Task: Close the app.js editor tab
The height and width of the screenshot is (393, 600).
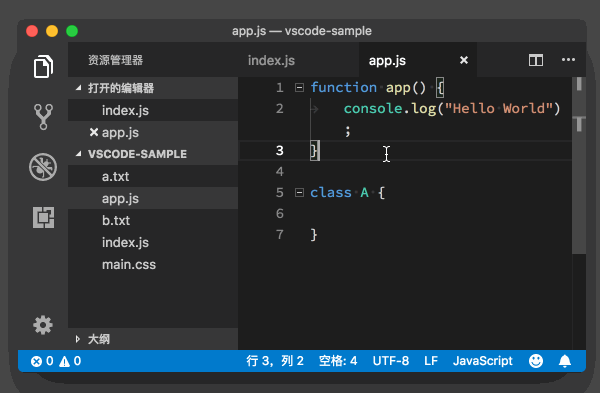Action: click(x=464, y=60)
